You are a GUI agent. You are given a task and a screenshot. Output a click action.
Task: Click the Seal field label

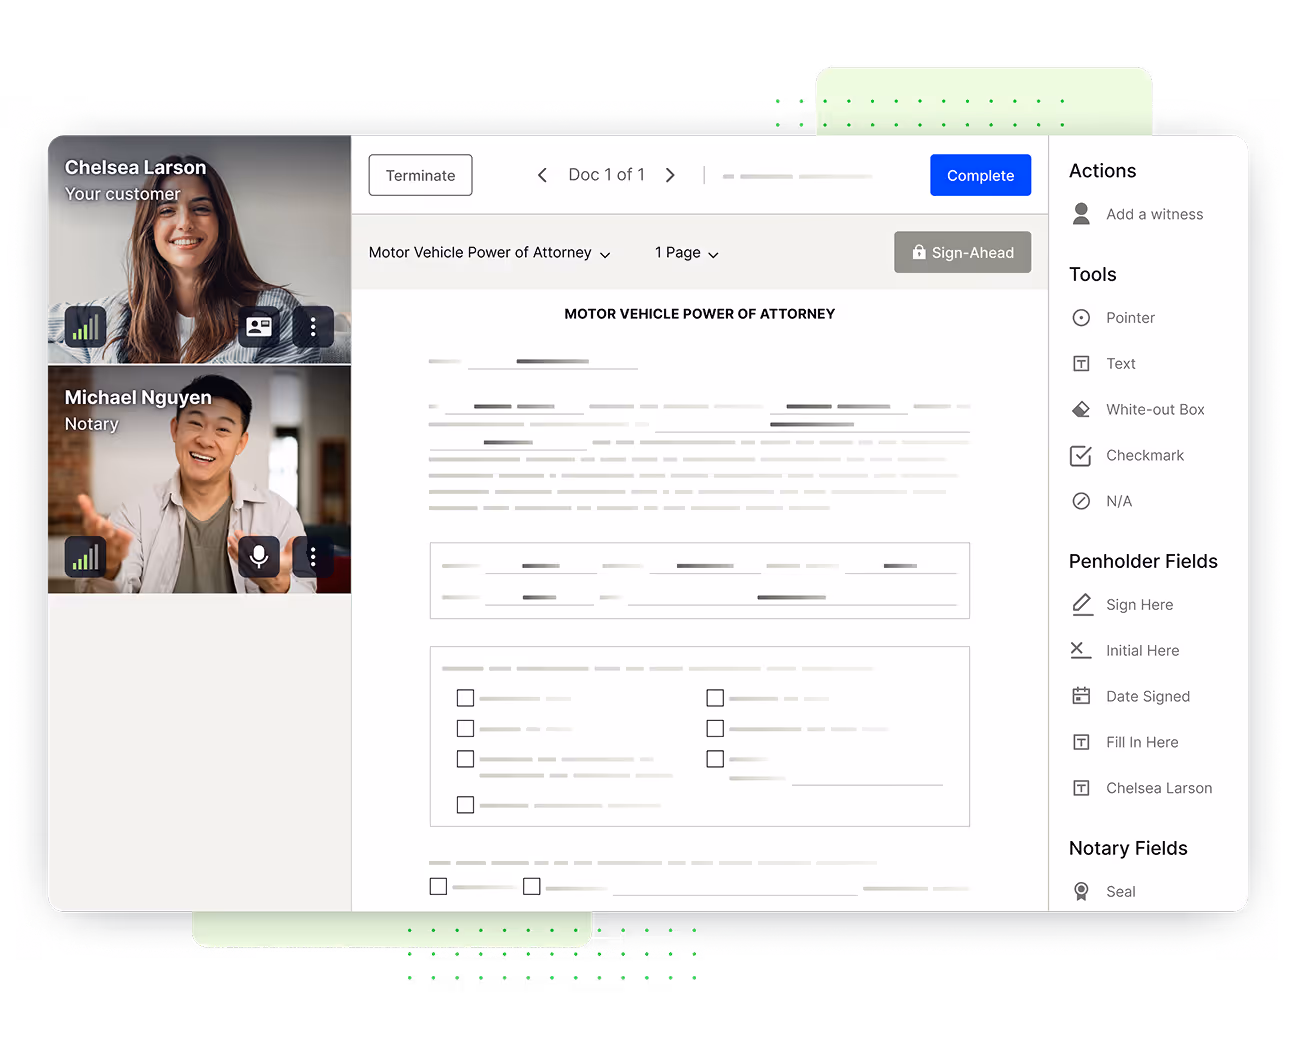point(1121,892)
